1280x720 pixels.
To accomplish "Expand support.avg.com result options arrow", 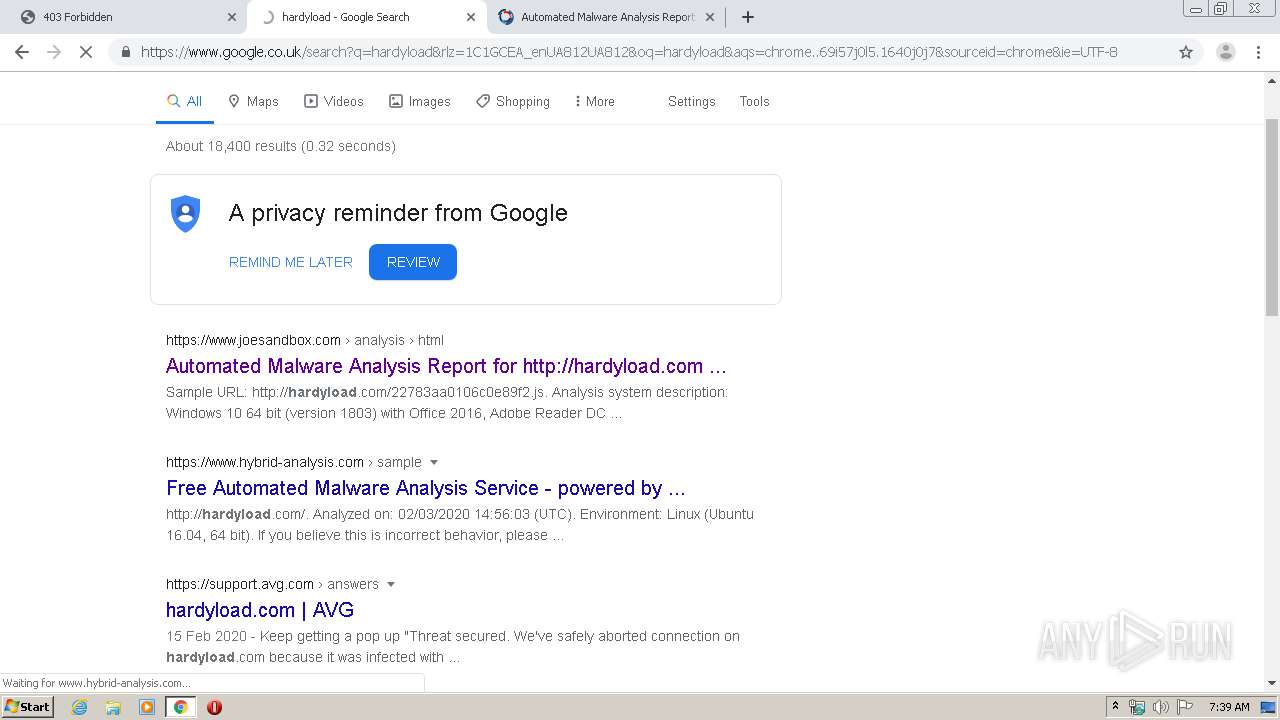I will pyautogui.click(x=391, y=584).
